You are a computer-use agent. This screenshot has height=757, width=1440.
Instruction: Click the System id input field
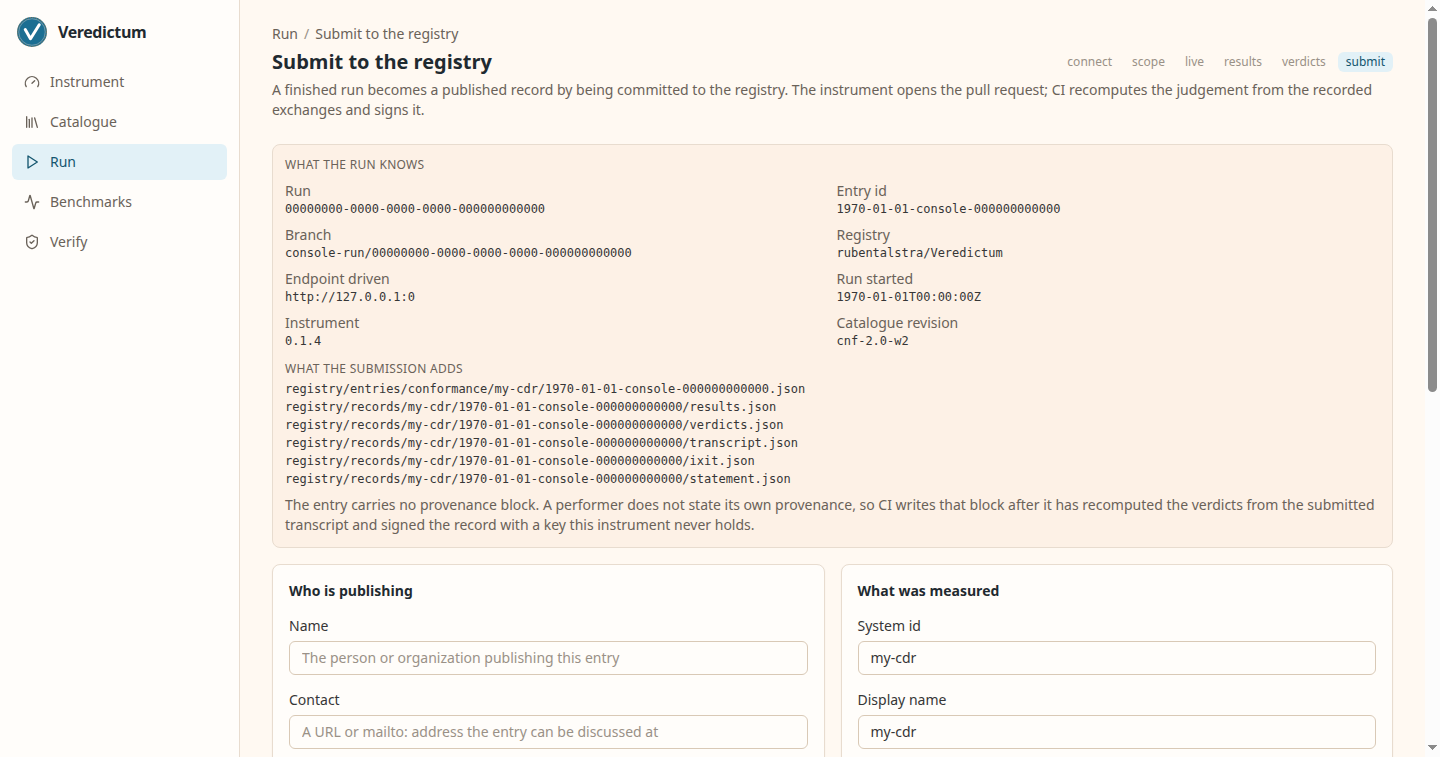pos(1116,658)
